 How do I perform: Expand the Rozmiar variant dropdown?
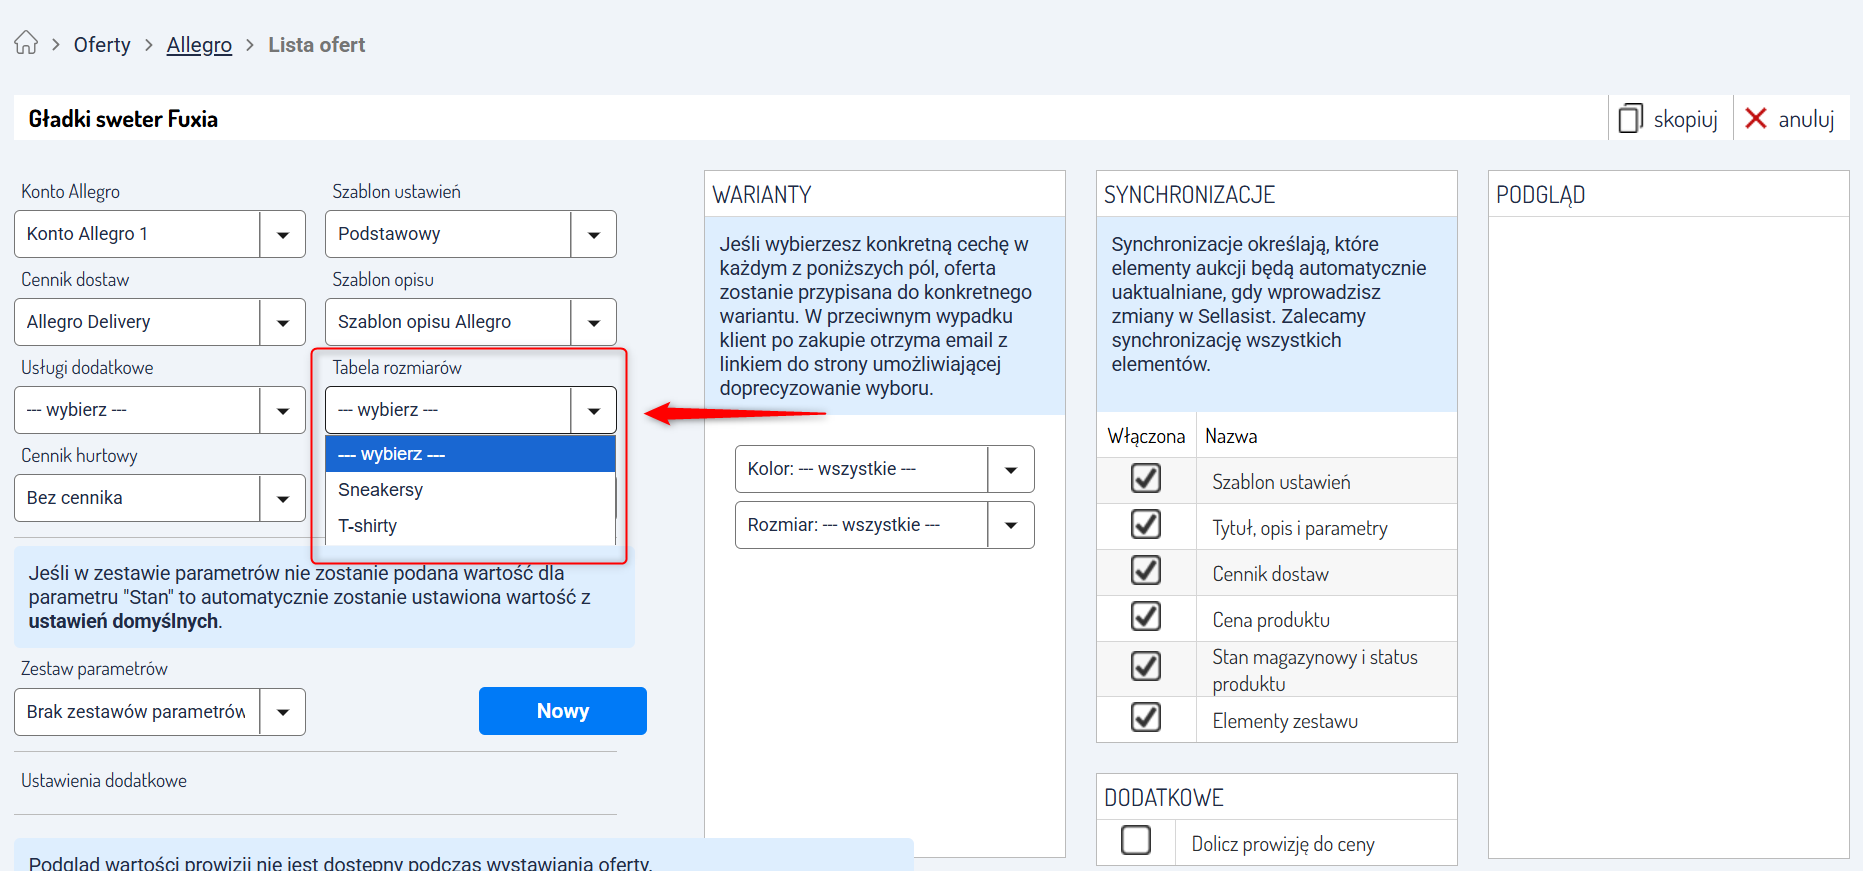point(1011,526)
